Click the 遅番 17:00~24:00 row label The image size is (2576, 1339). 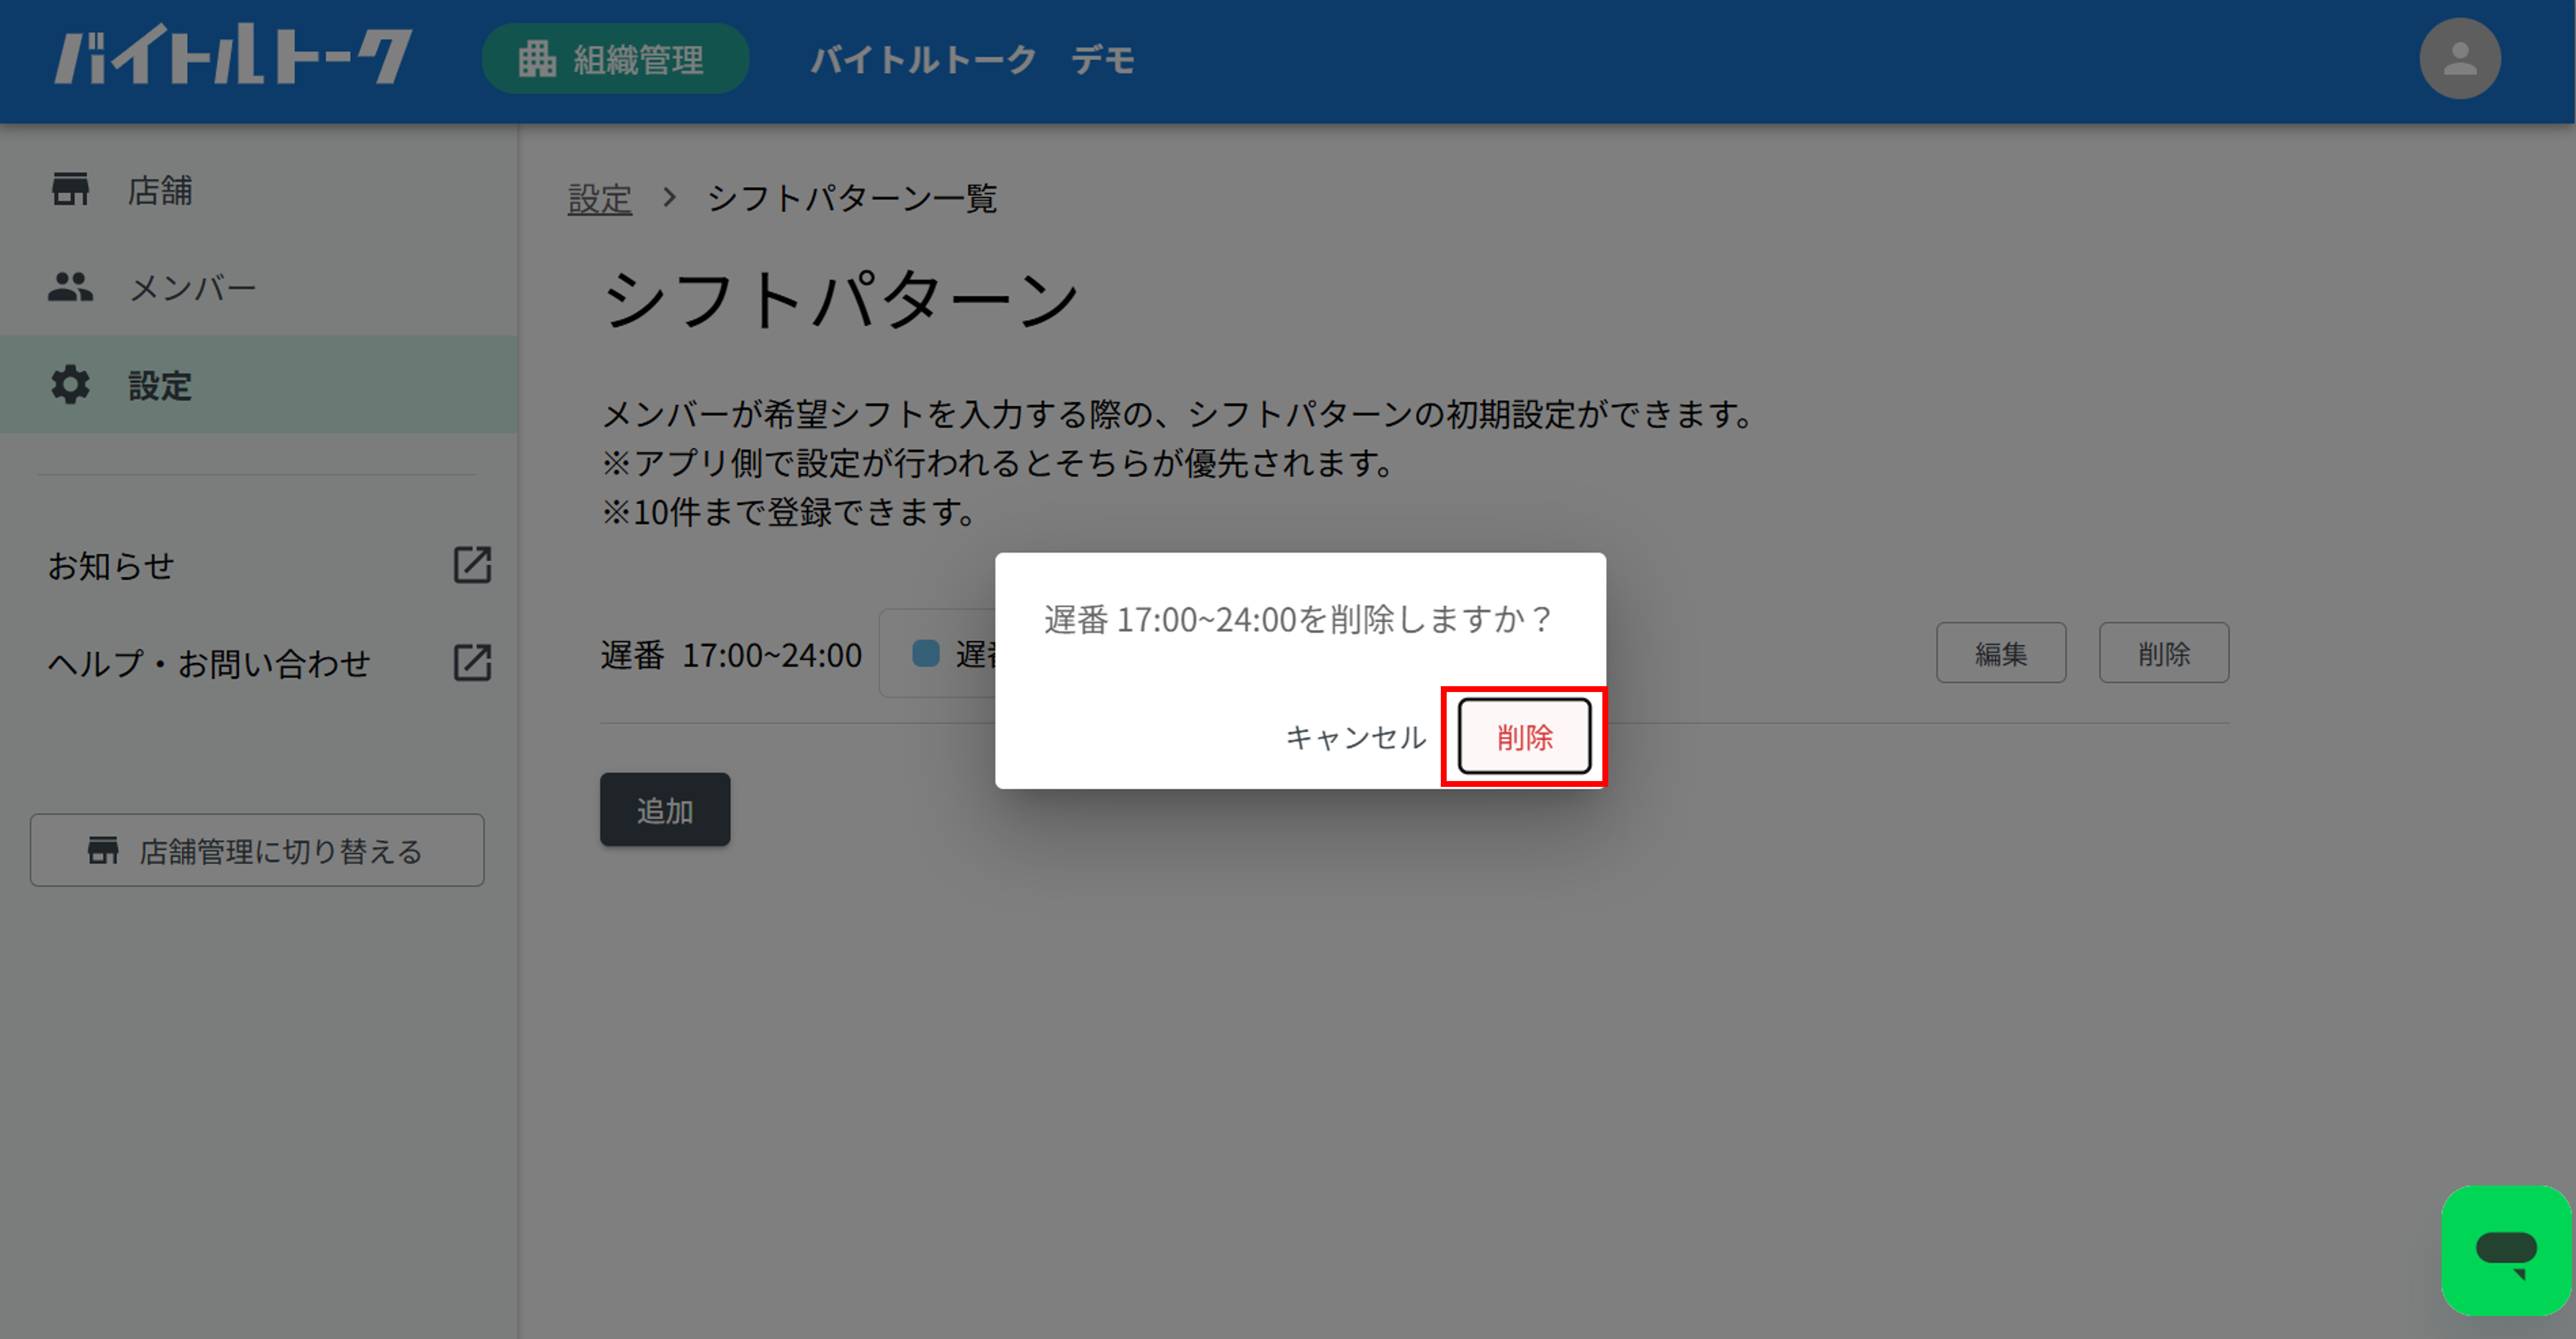click(x=731, y=655)
